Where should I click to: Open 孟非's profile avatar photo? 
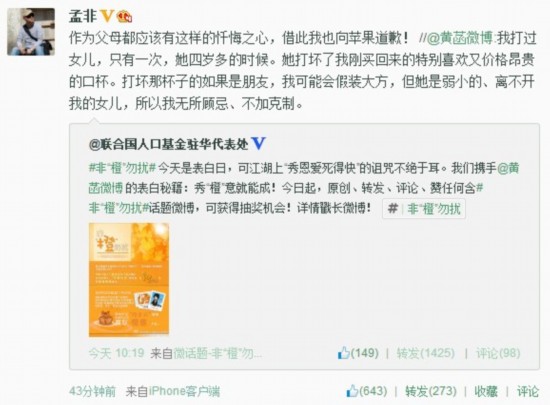point(31,32)
